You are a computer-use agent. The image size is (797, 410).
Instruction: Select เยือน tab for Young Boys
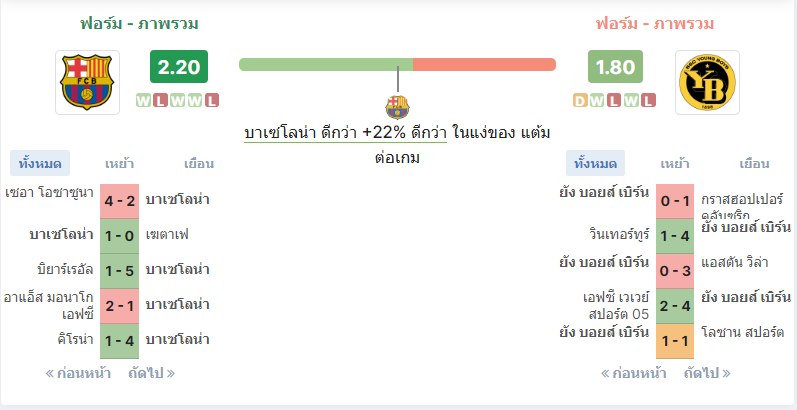754,164
